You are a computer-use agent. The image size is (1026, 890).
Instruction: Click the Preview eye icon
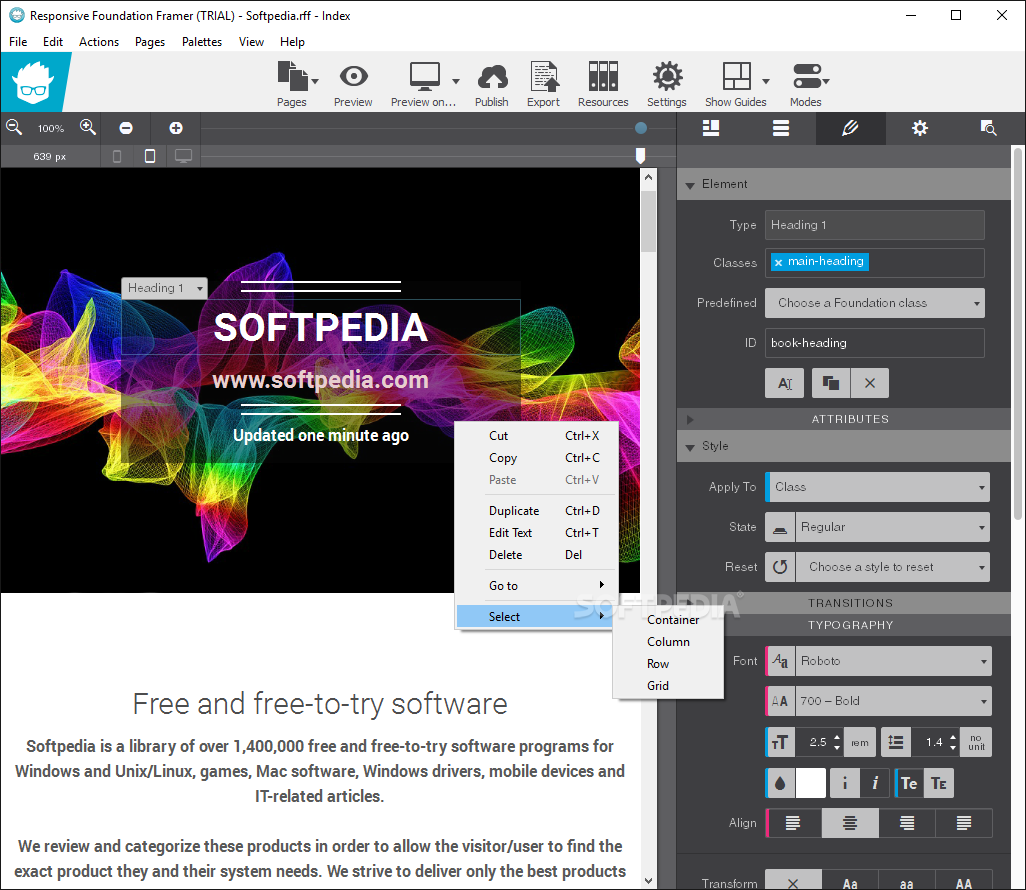point(353,77)
